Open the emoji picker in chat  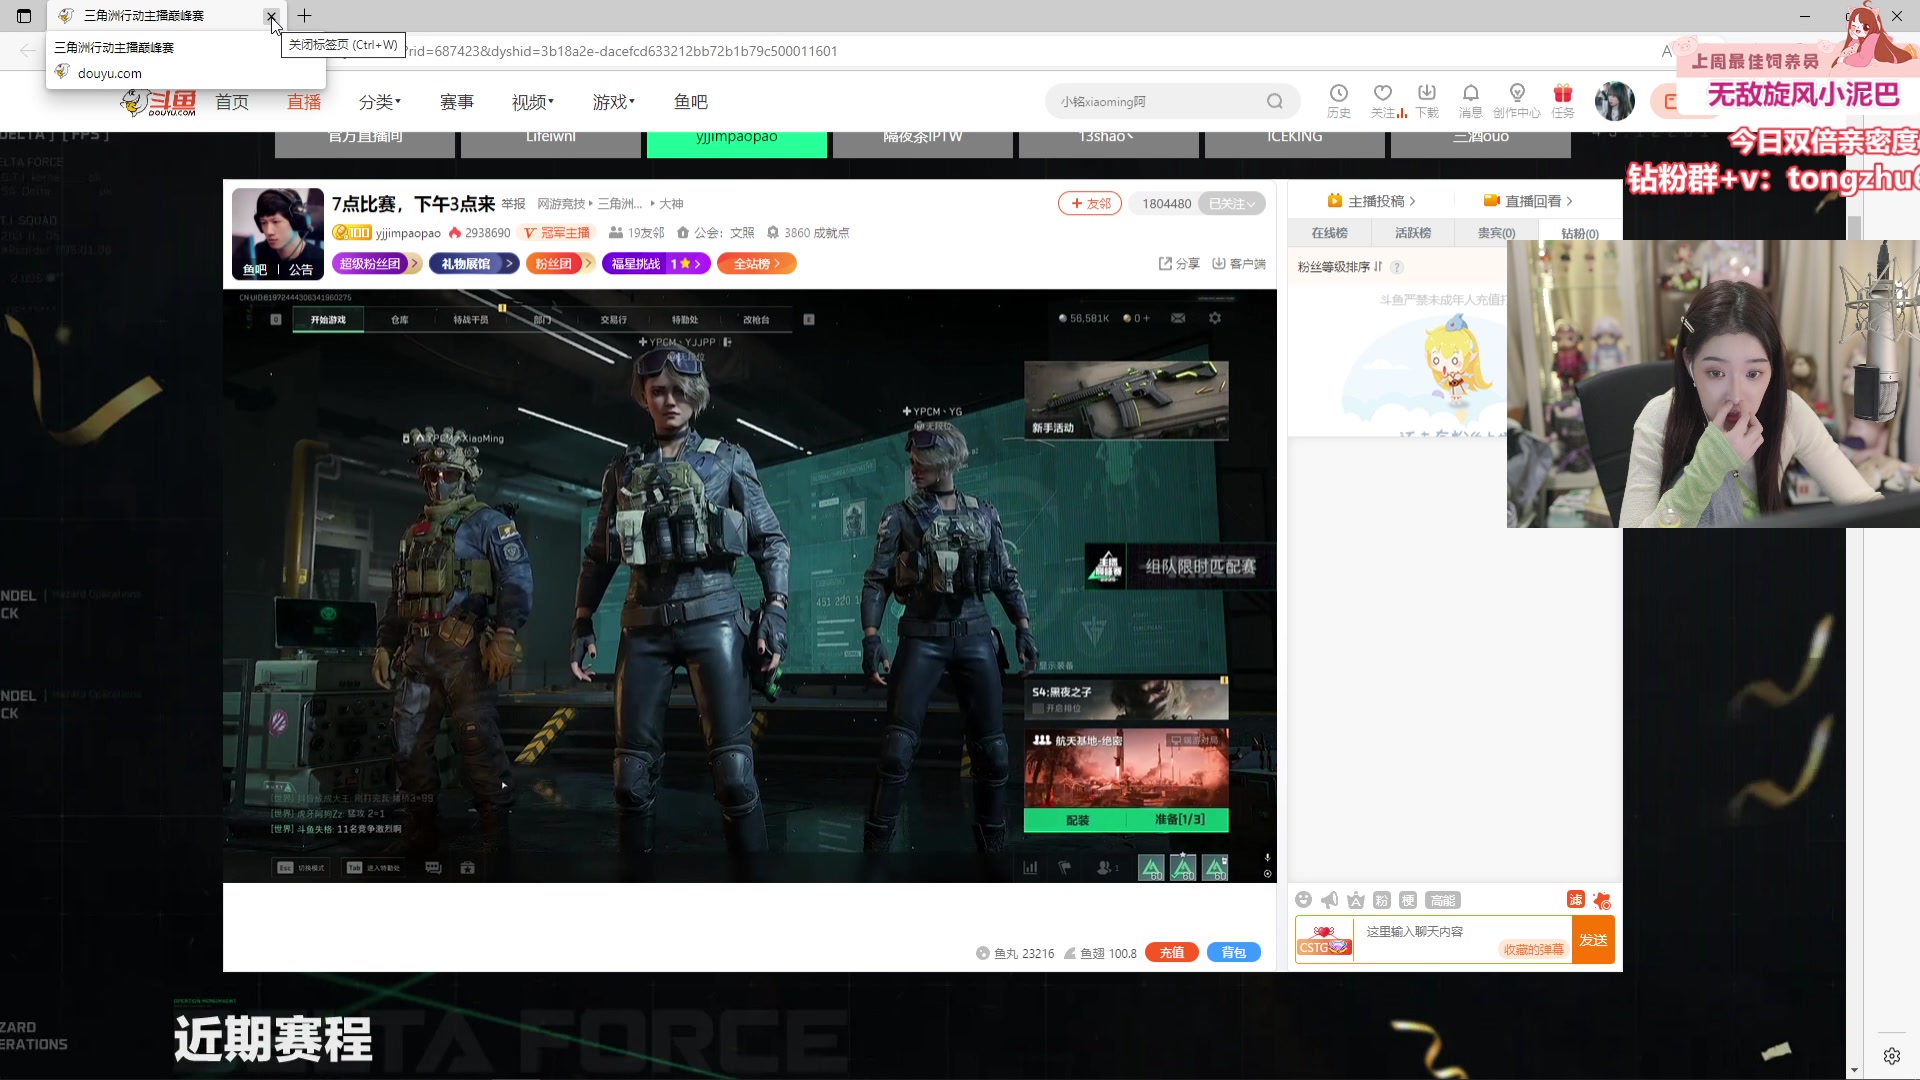[x=1303, y=900]
